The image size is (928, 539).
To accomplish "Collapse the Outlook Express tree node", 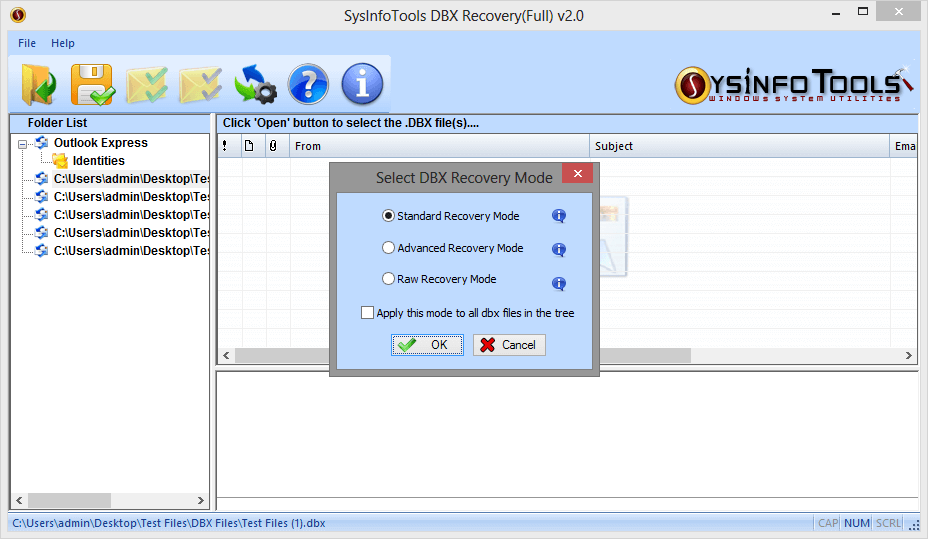I will (22, 144).
